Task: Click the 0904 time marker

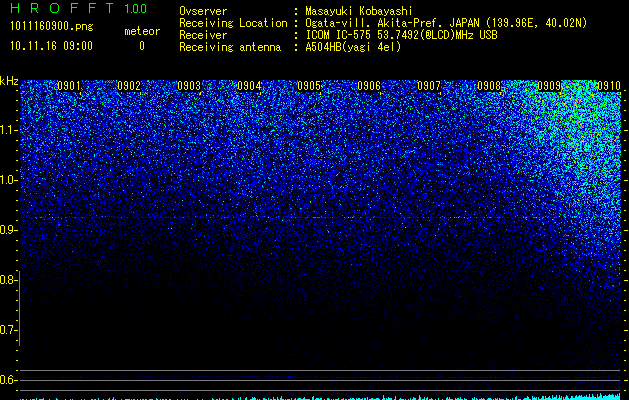Action: [x=249, y=86]
